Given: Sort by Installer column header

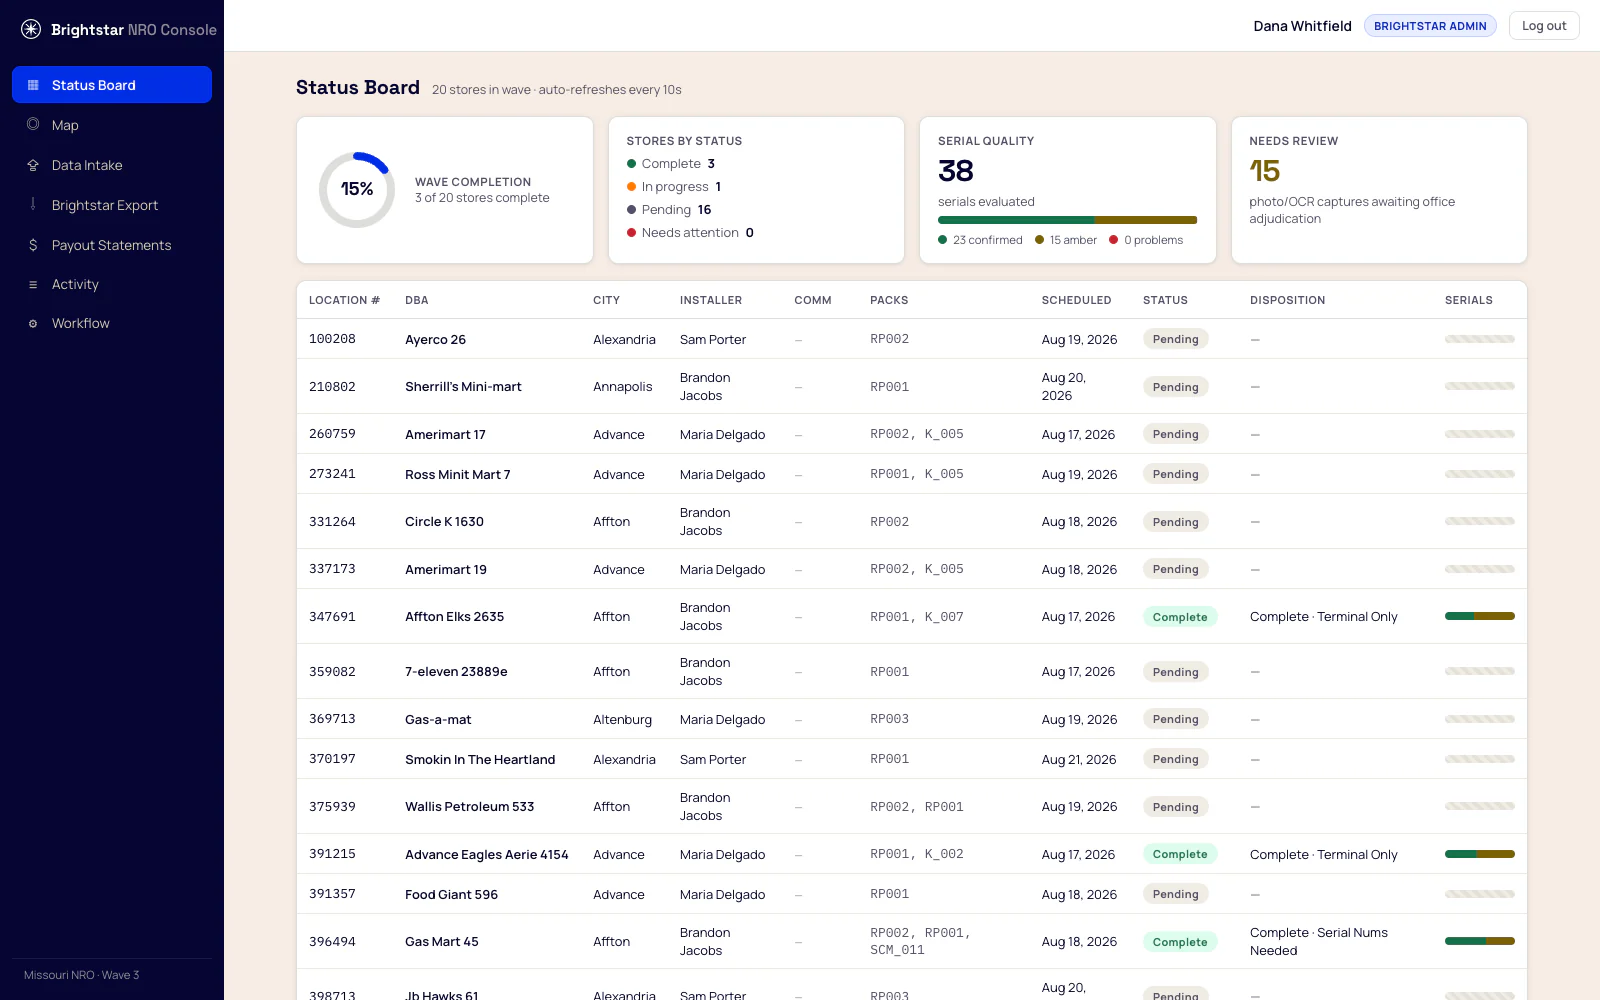Looking at the screenshot, I should (711, 300).
